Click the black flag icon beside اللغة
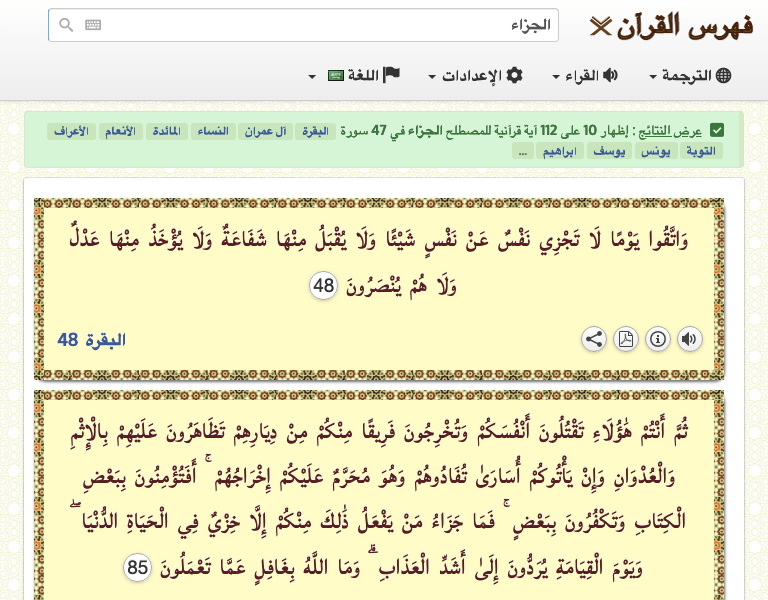Image resolution: width=768 pixels, height=600 pixels. (x=391, y=75)
